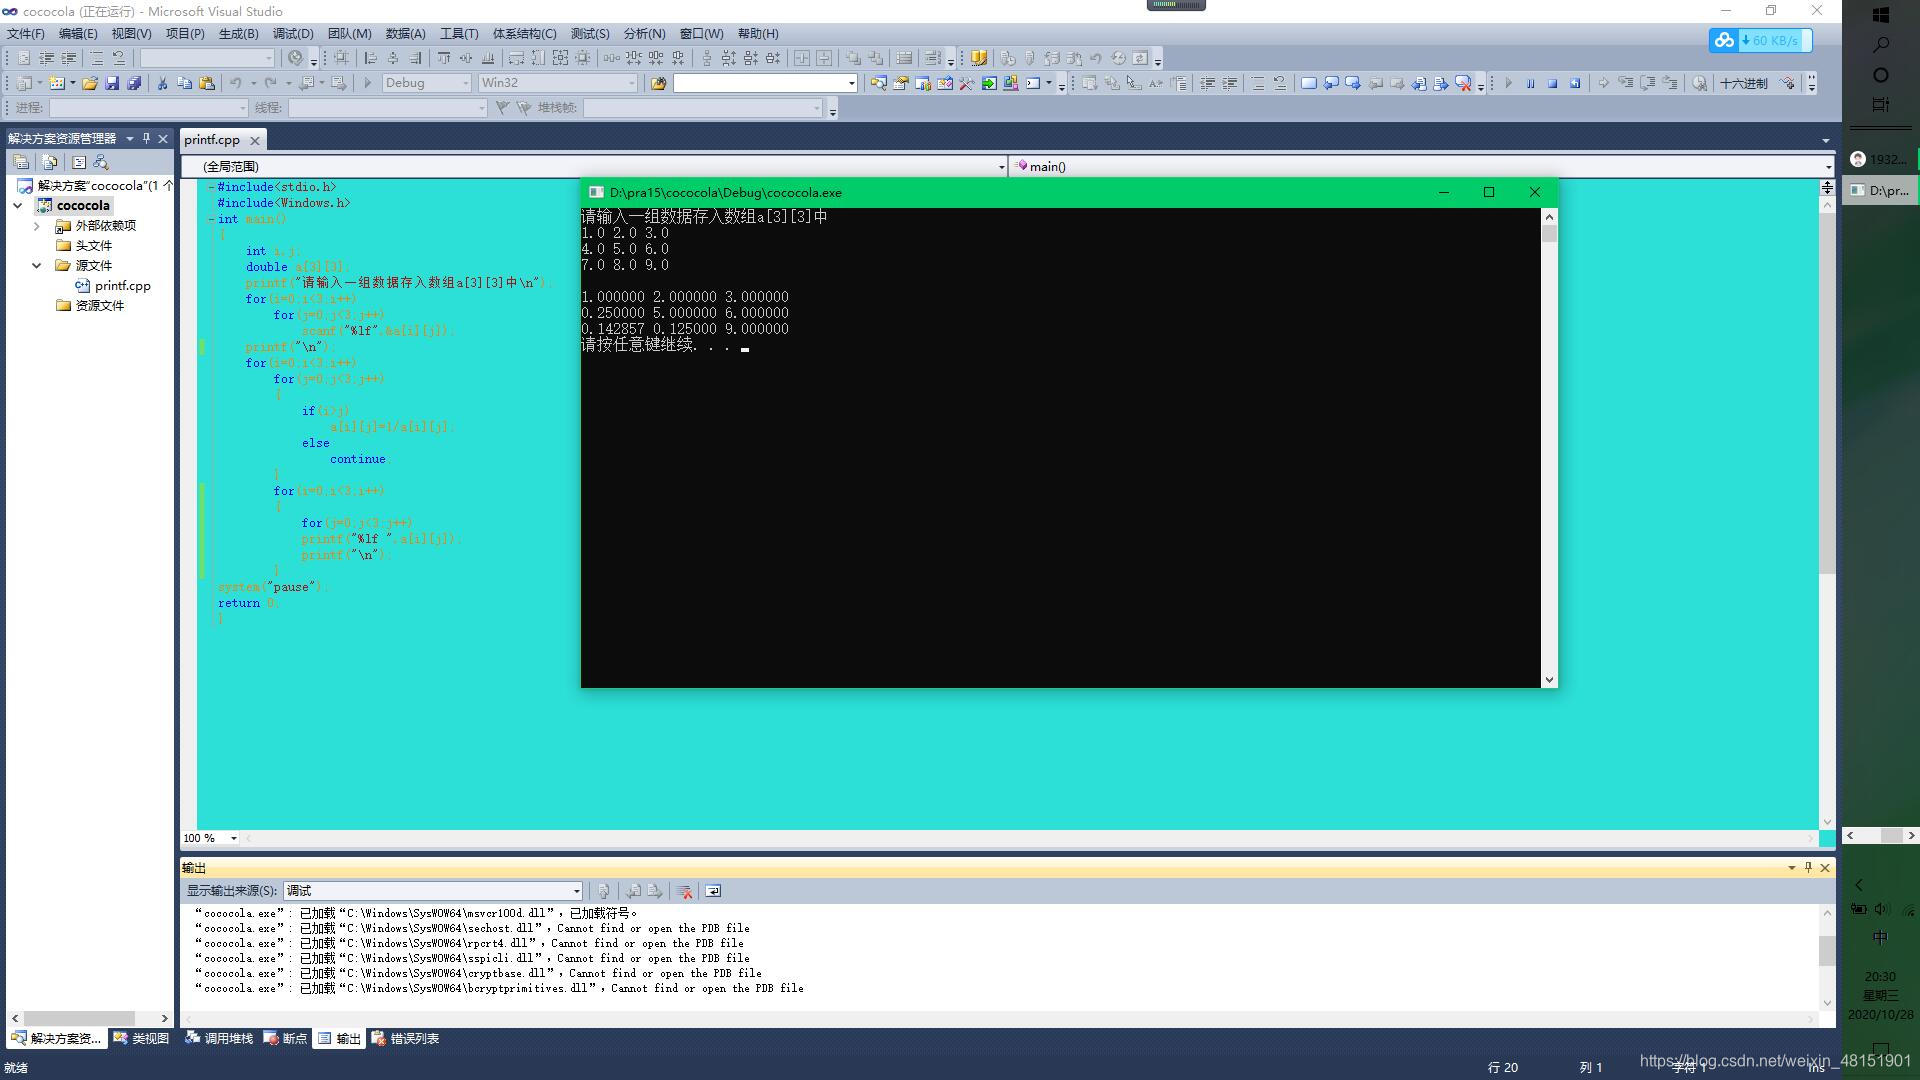Toggle hexadecimal display (十六进制)
The height and width of the screenshot is (1080, 1920).
tap(1743, 83)
